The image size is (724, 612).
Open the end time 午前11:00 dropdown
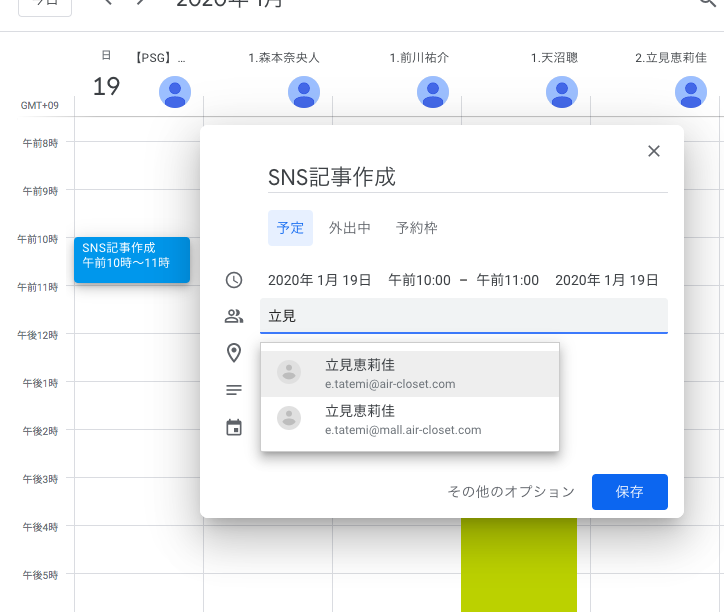pyautogui.click(x=507, y=280)
